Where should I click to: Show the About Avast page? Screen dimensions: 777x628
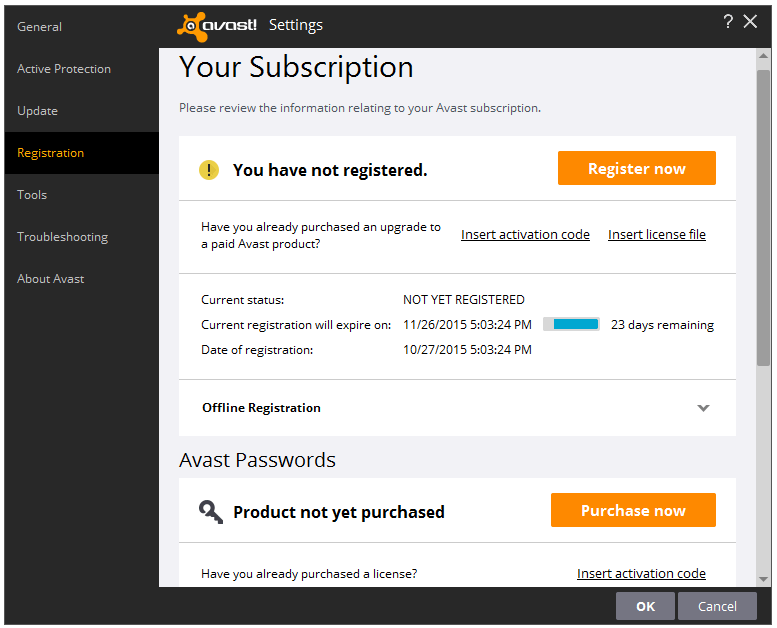51,279
